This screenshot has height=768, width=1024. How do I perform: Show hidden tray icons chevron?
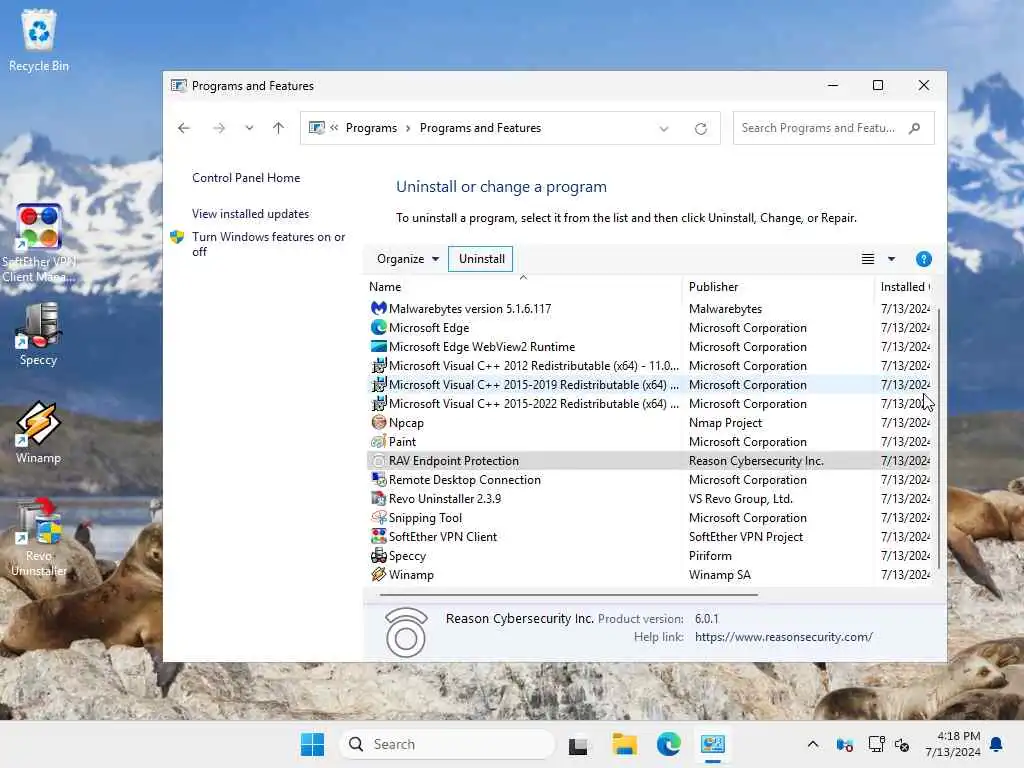pyautogui.click(x=812, y=744)
